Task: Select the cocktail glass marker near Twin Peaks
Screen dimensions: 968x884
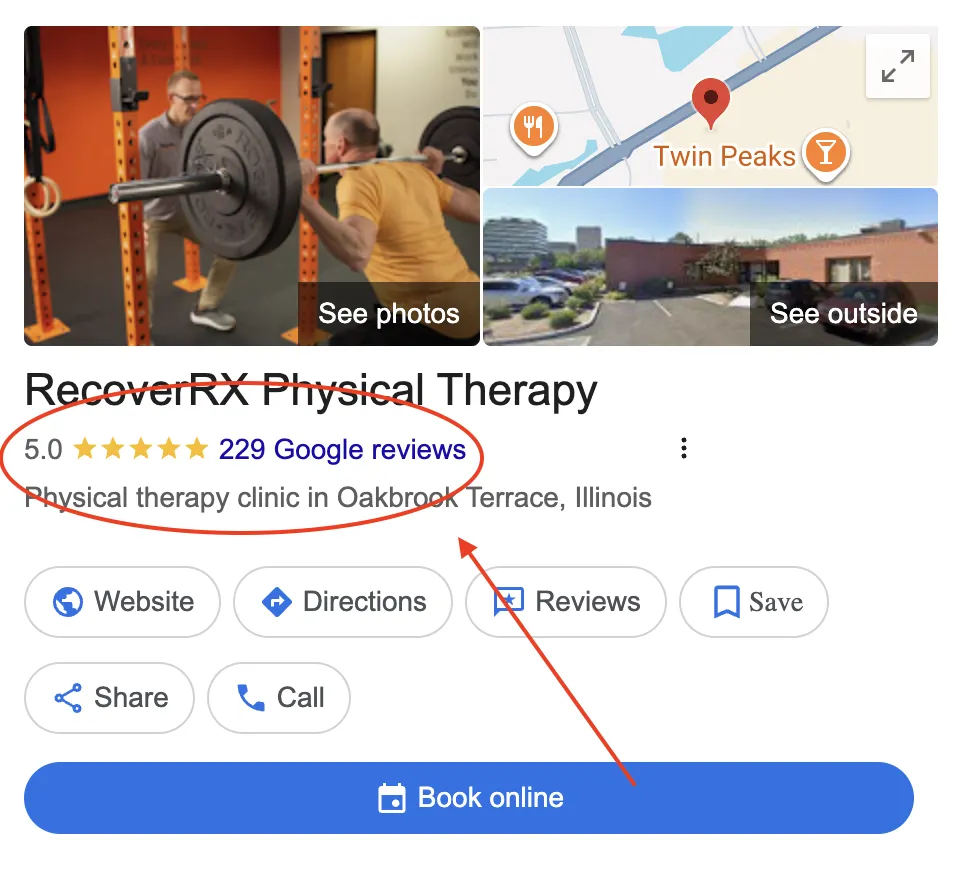Action: pyautogui.click(x=826, y=154)
